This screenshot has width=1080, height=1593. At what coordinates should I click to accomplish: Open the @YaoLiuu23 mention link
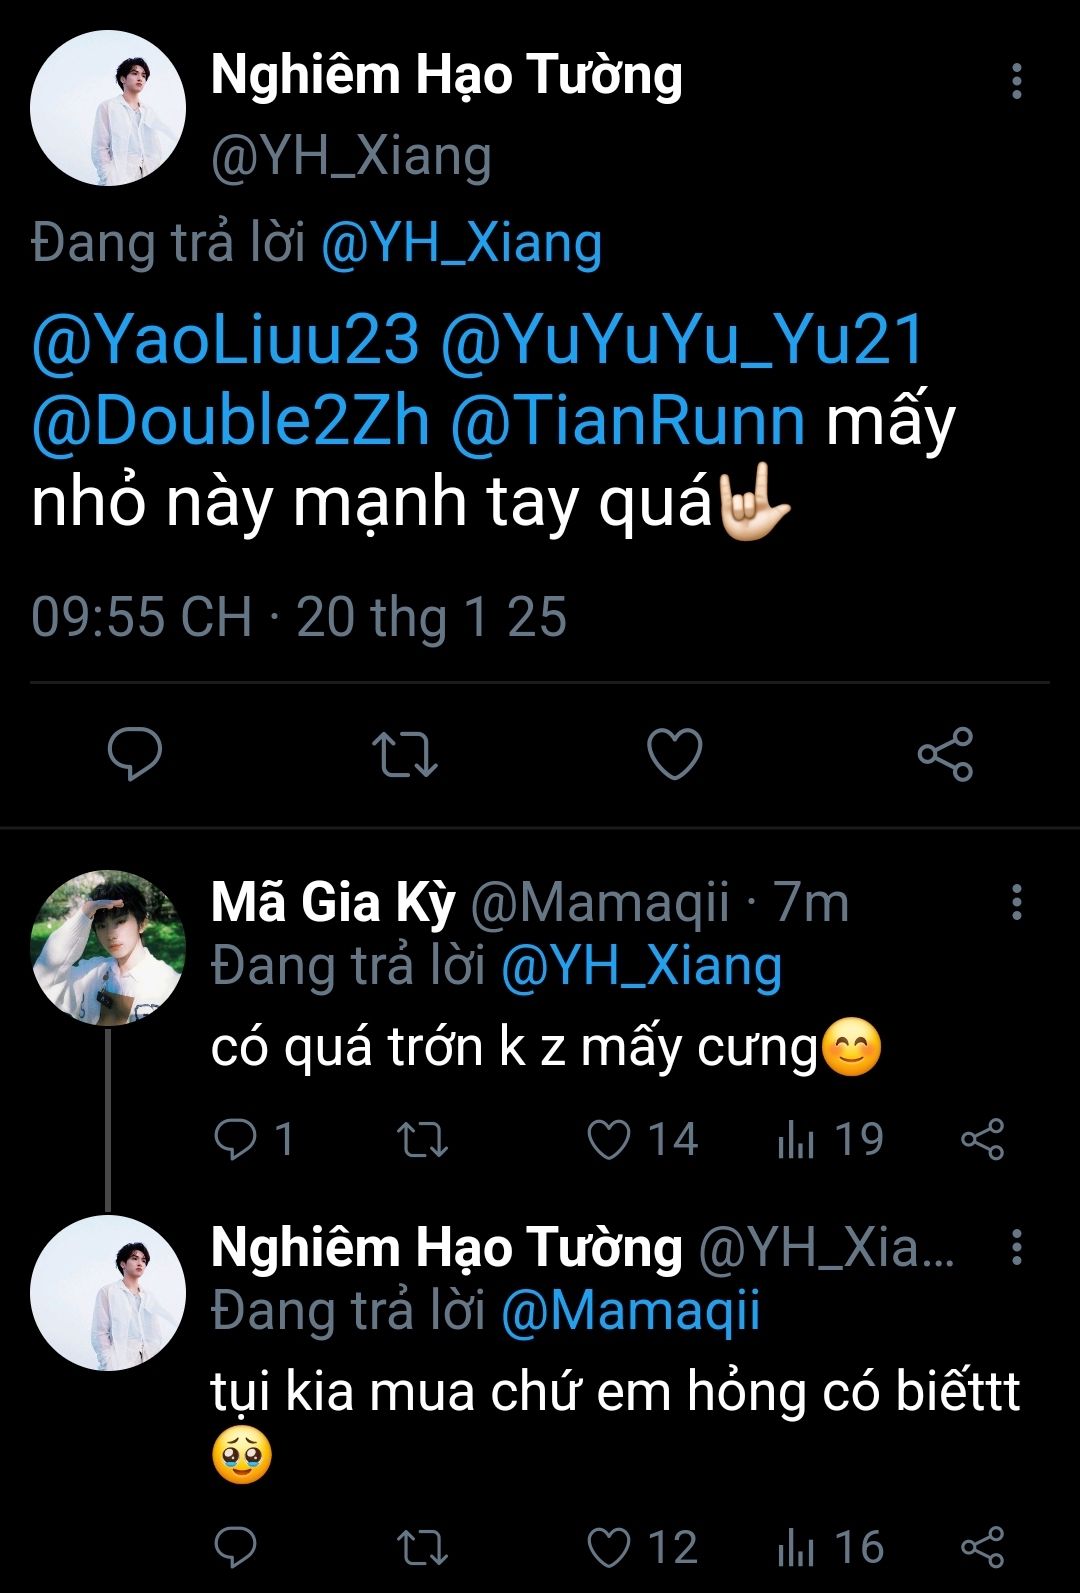226,341
